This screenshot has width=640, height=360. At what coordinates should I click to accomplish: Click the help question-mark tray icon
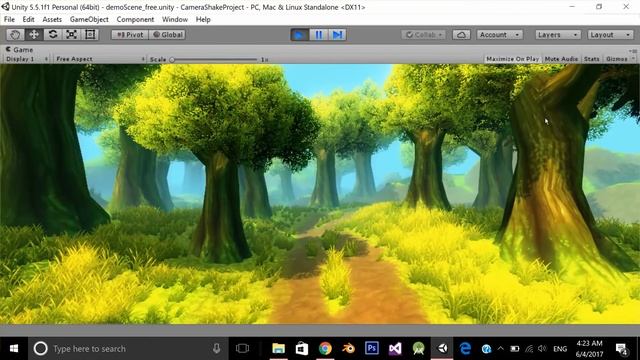486,349
